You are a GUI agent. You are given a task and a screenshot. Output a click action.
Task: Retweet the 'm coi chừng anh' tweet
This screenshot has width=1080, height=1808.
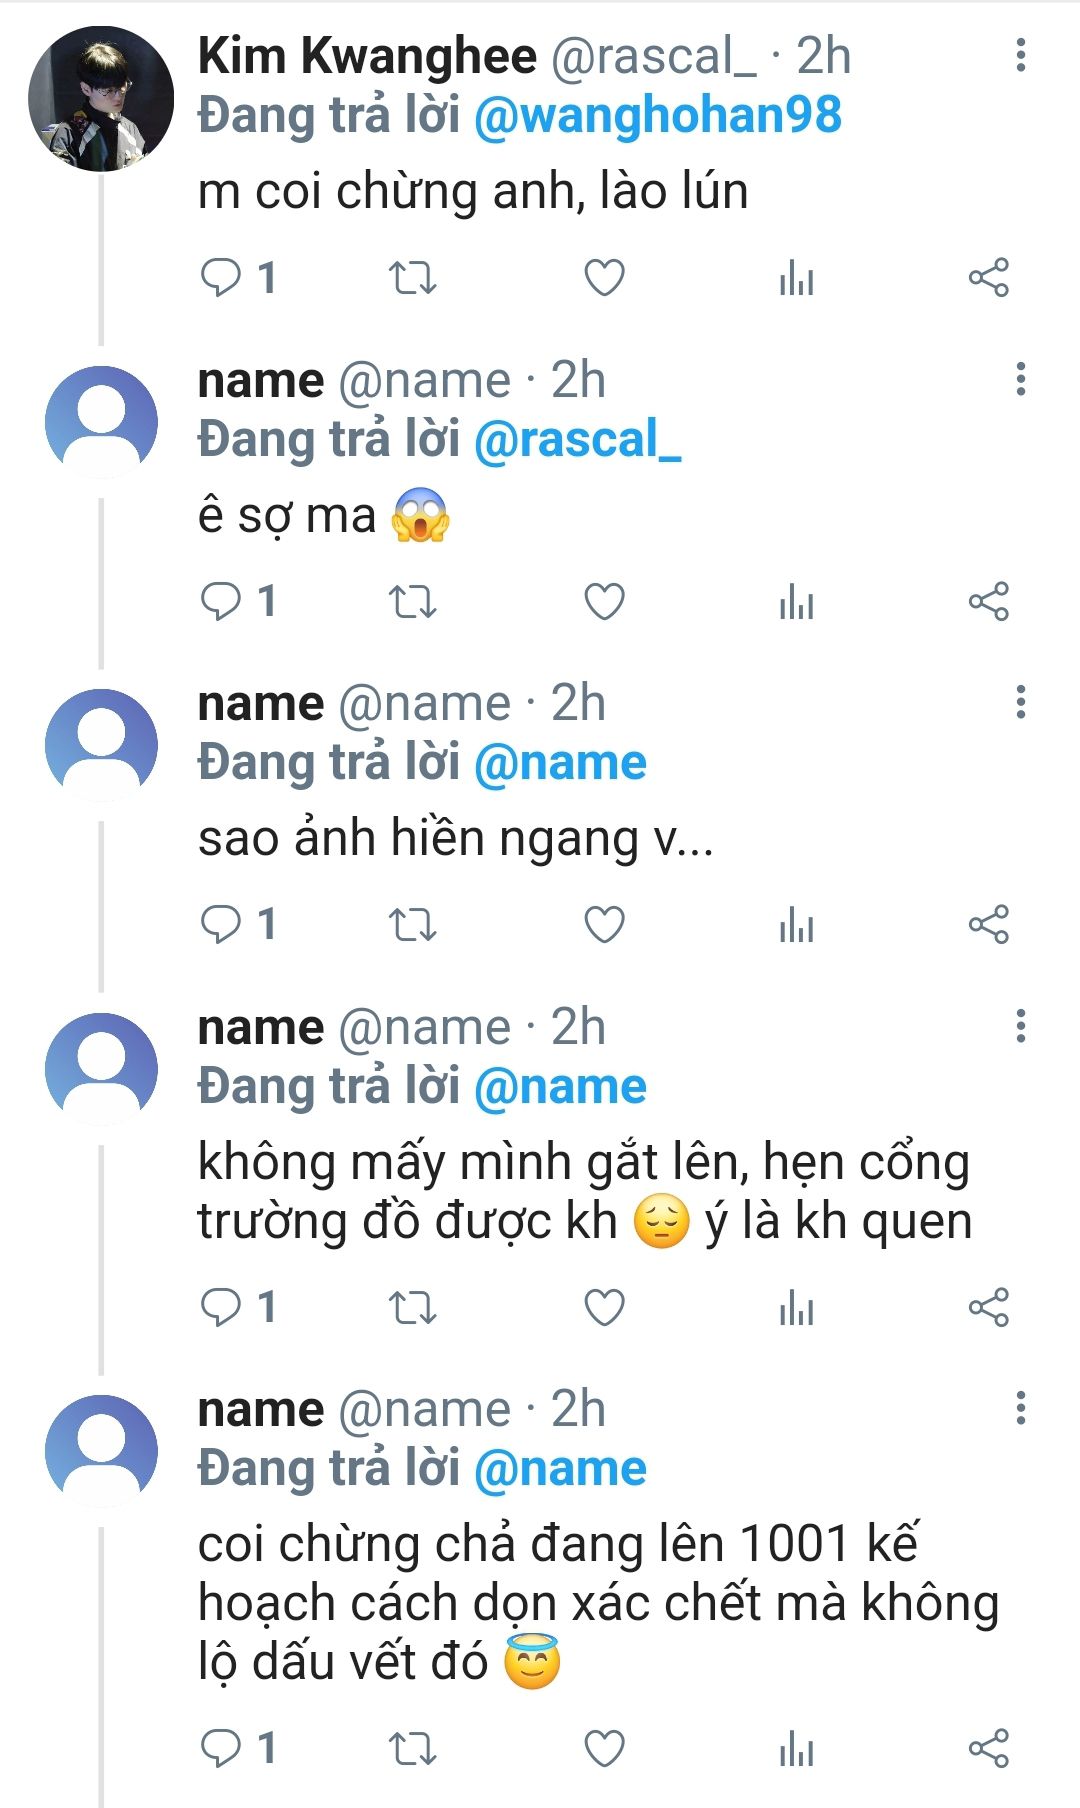[x=412, y=277]
